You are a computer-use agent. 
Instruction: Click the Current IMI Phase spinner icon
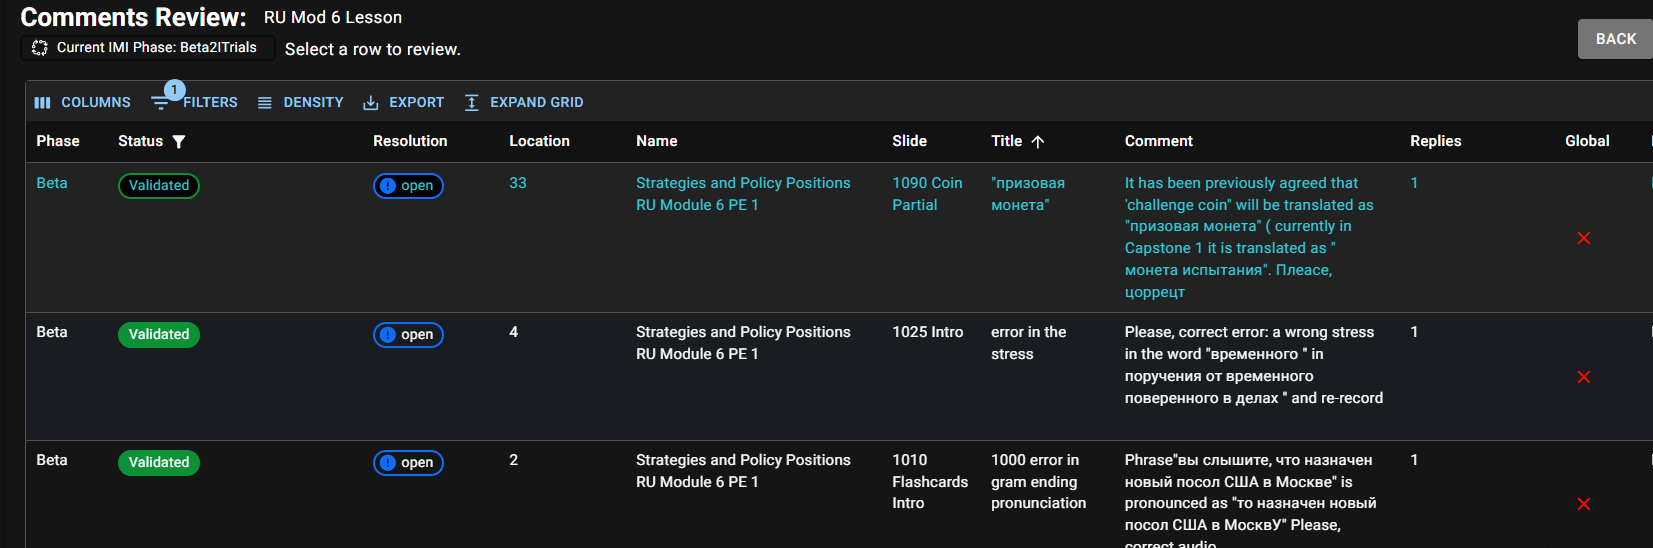pyautogui.click(x=40, y=48)
